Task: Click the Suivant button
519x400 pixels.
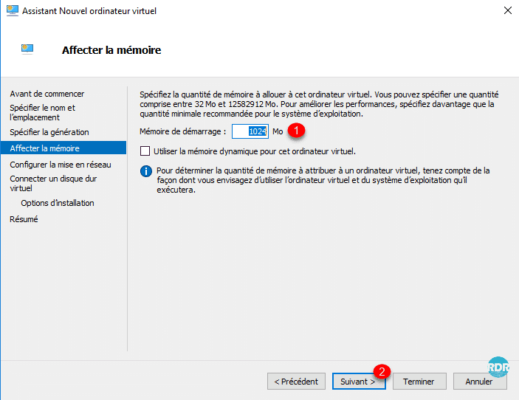Action: (359, 381)
